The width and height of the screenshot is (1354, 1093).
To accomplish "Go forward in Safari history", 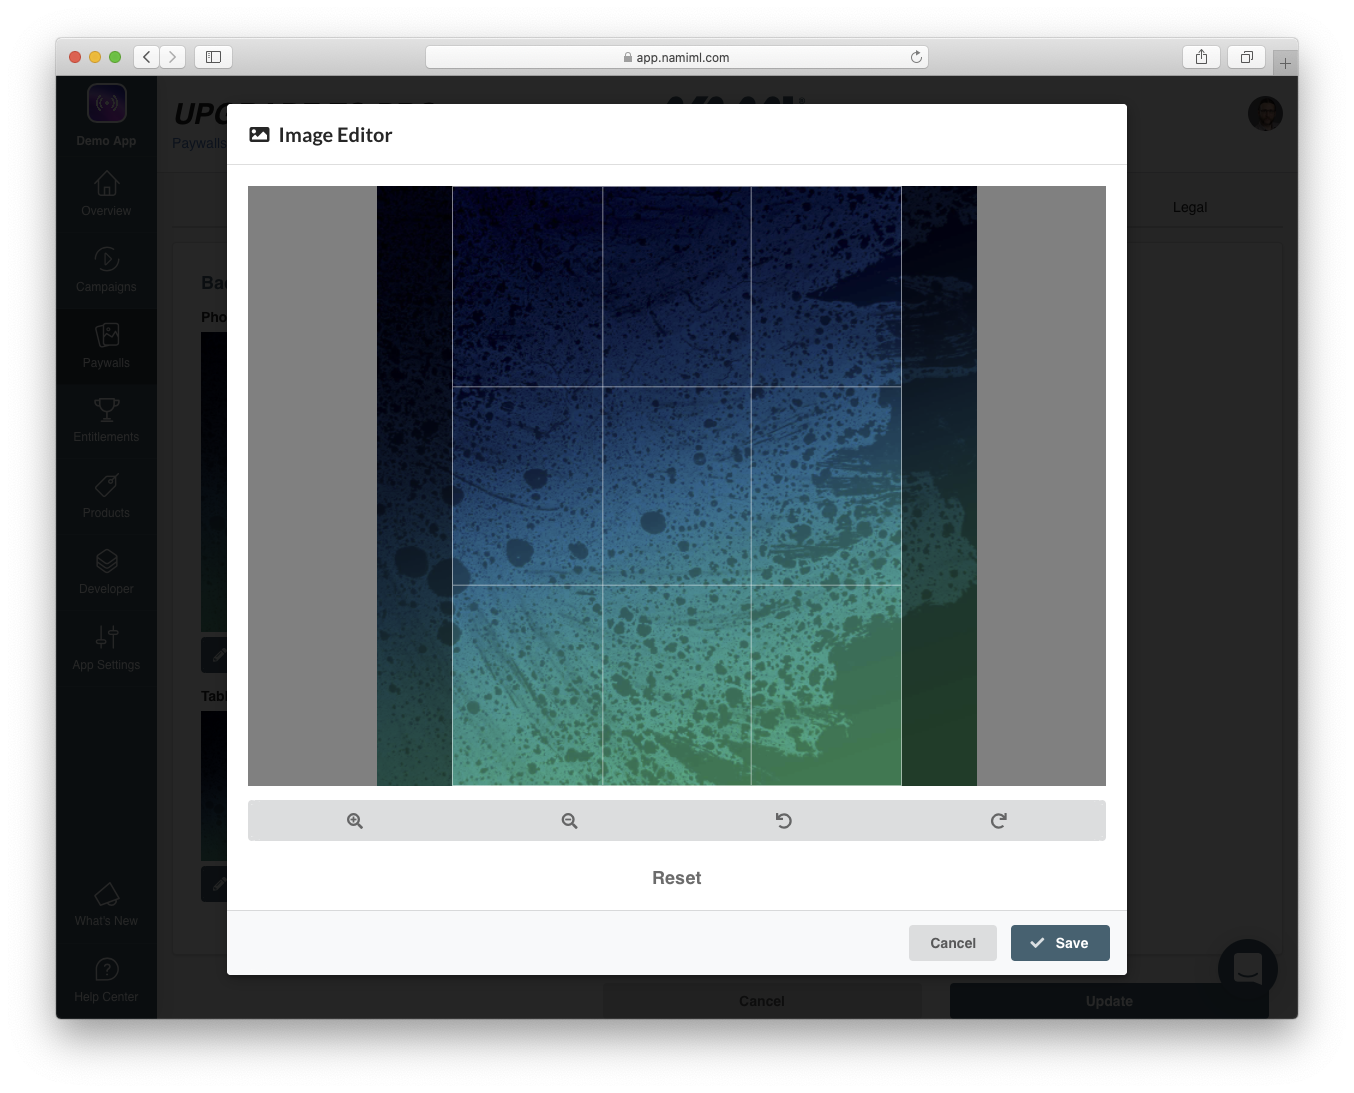I will point(173,57).
